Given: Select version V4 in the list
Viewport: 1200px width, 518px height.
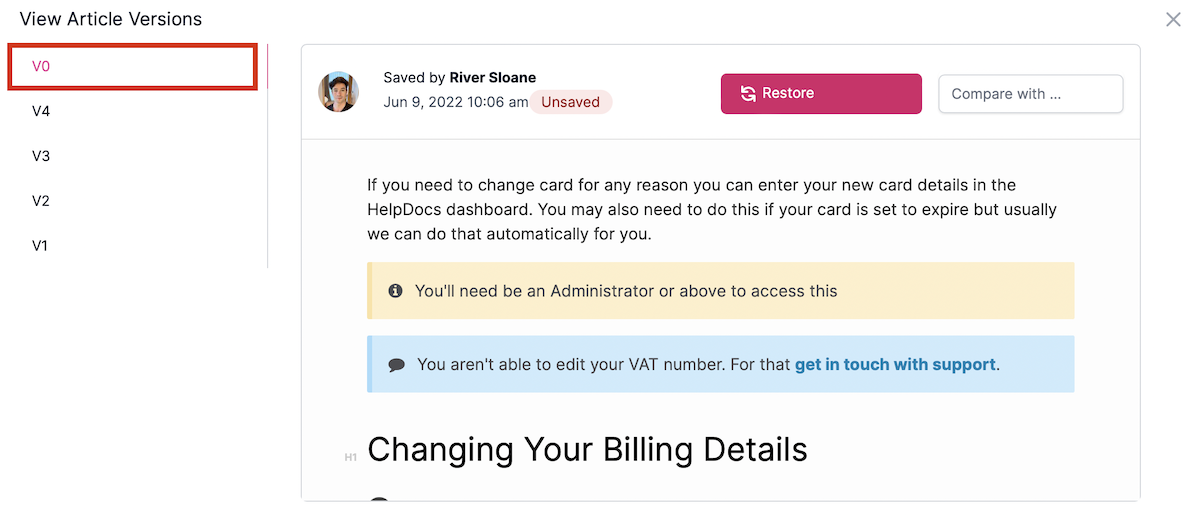Looking at the screenshot, I should (133, 111).
